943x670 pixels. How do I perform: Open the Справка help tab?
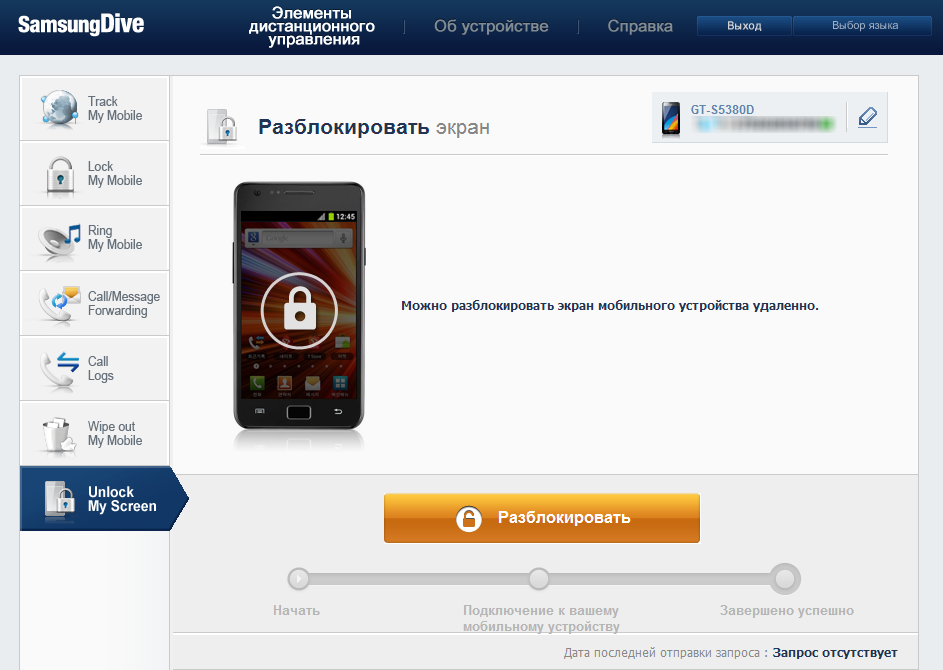point(640,26)
